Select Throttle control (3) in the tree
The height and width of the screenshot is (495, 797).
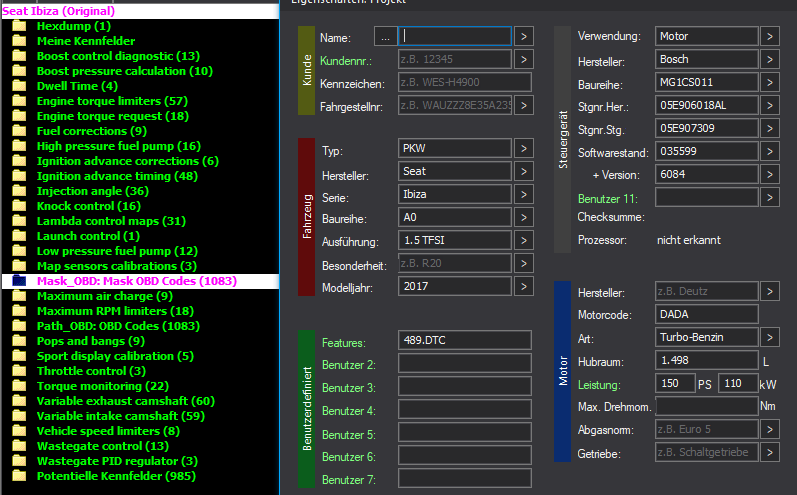tap(91, 371)
